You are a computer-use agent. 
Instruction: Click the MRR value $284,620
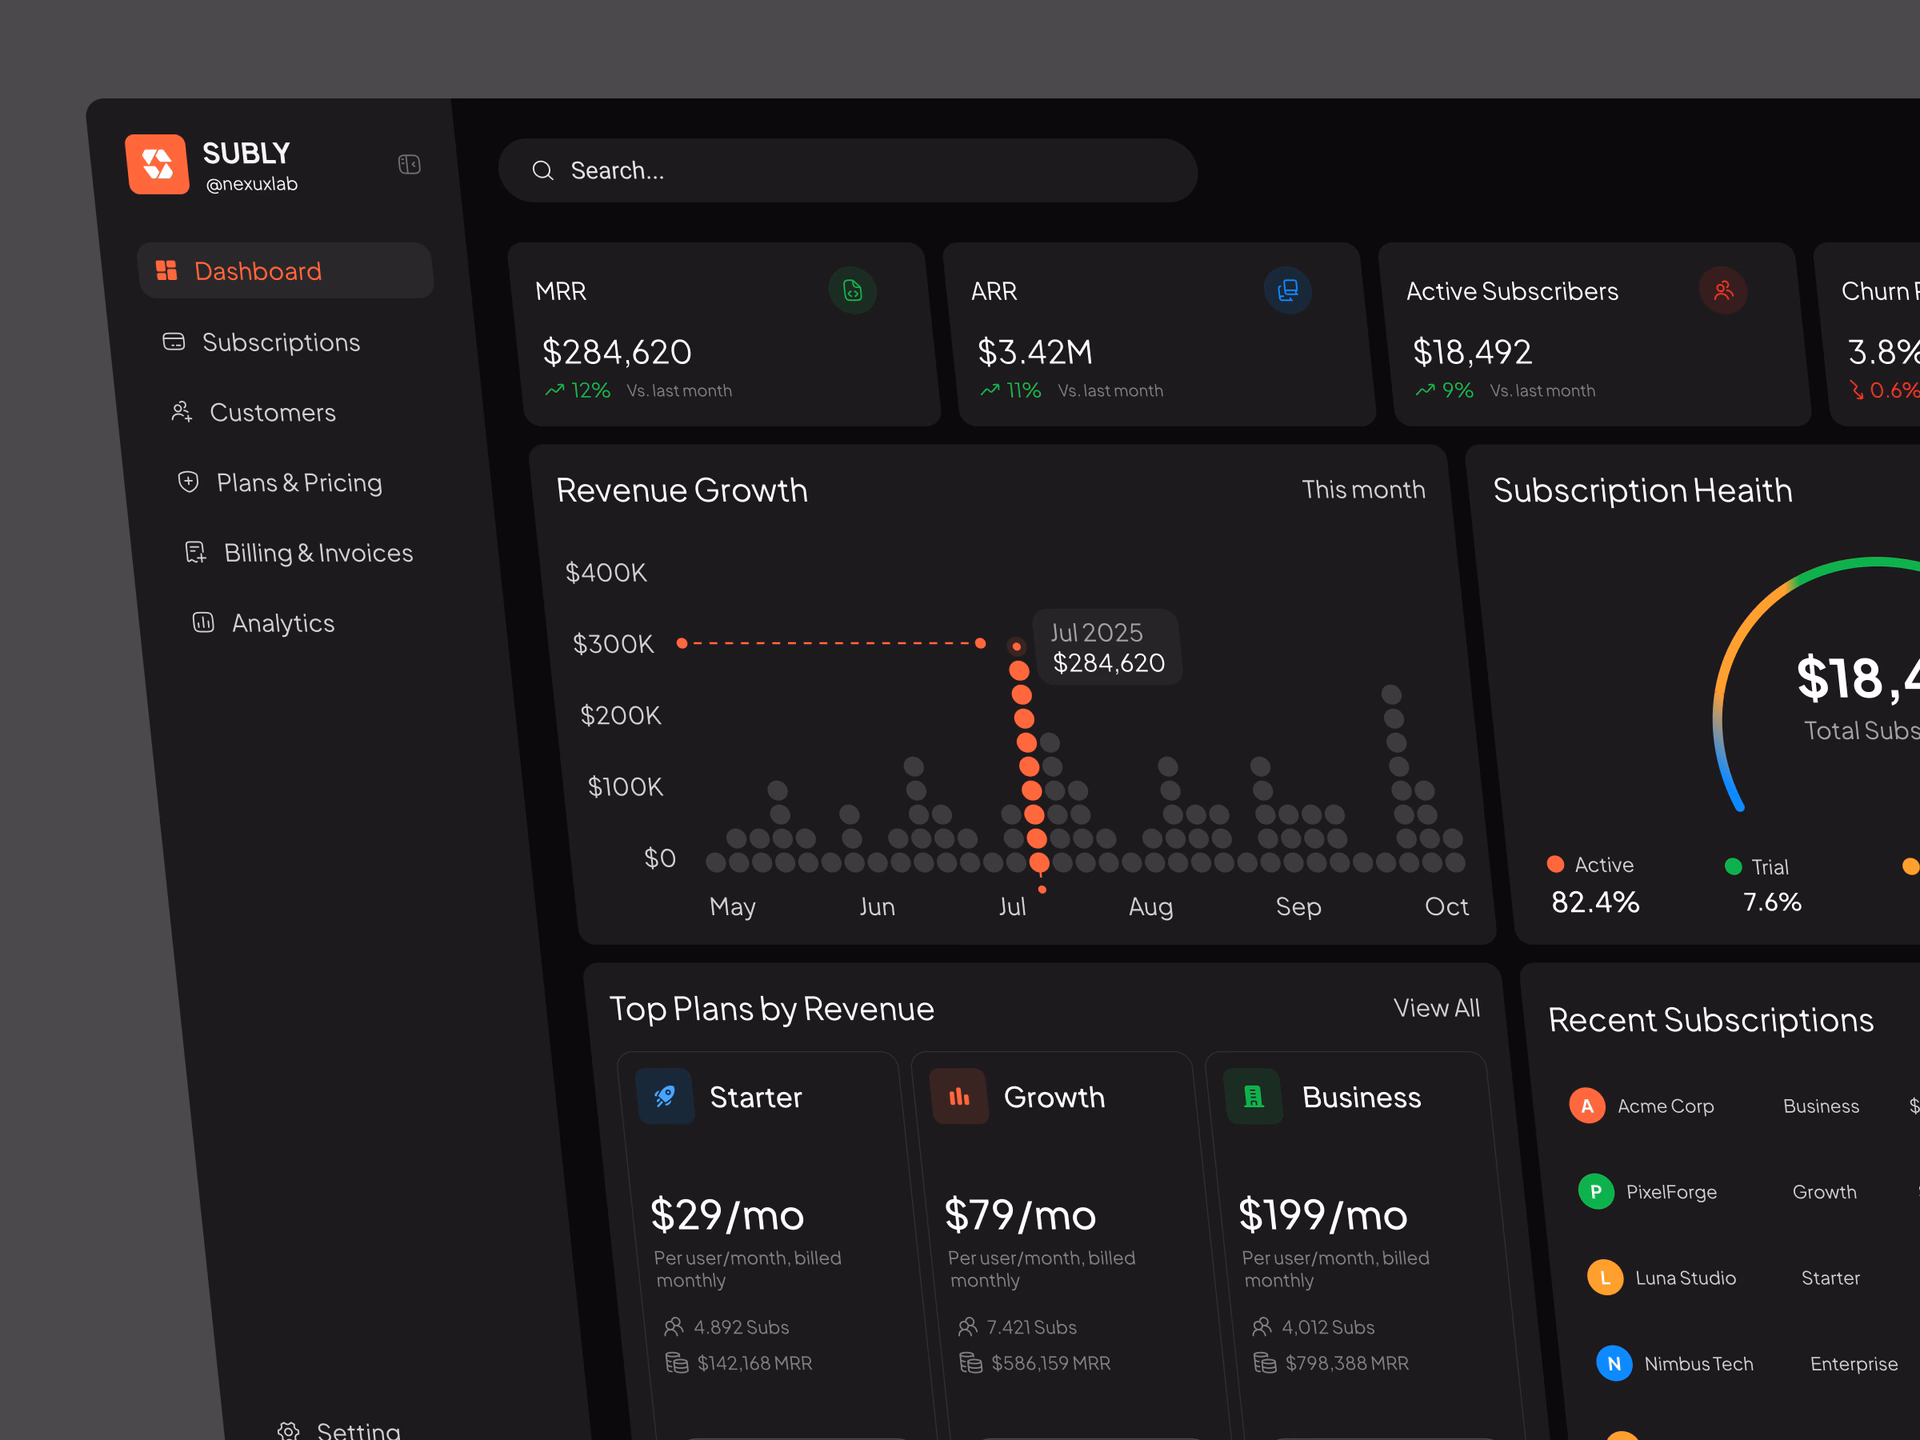tap(617, 352)
